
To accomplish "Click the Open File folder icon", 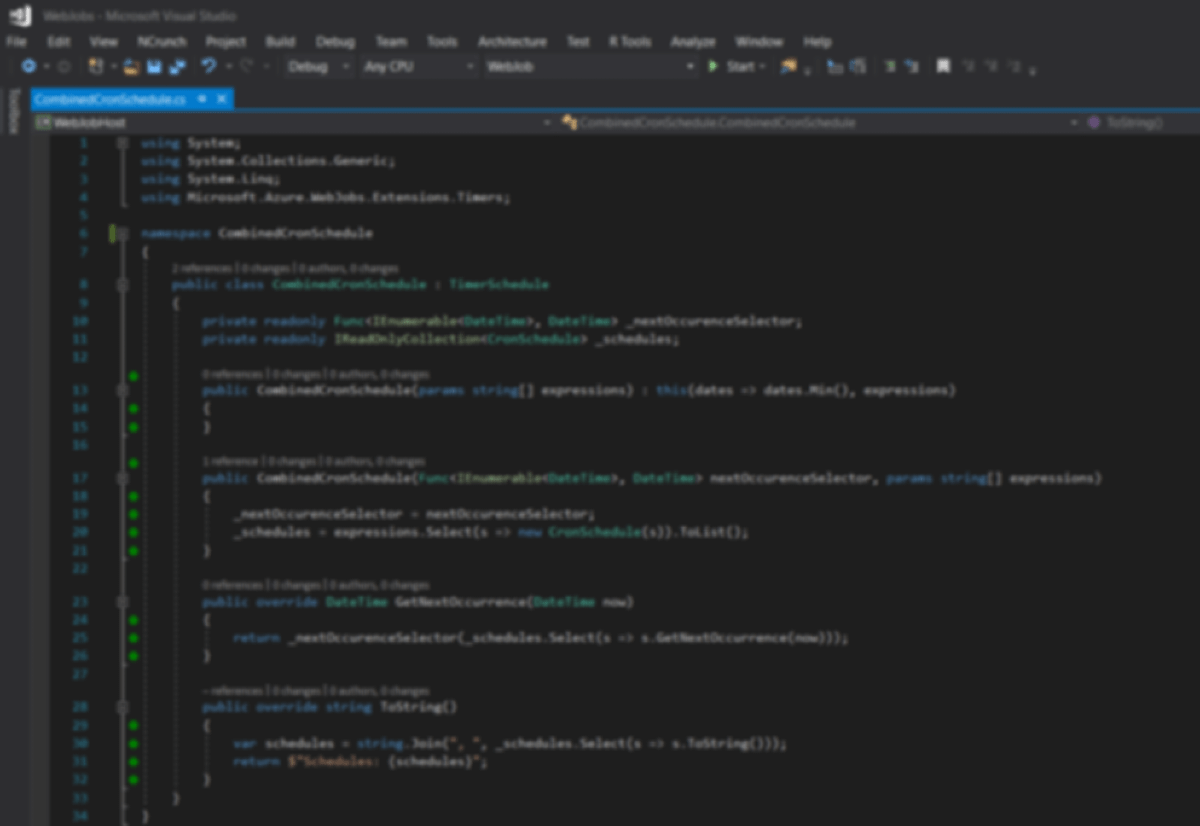I will [131, 67].
